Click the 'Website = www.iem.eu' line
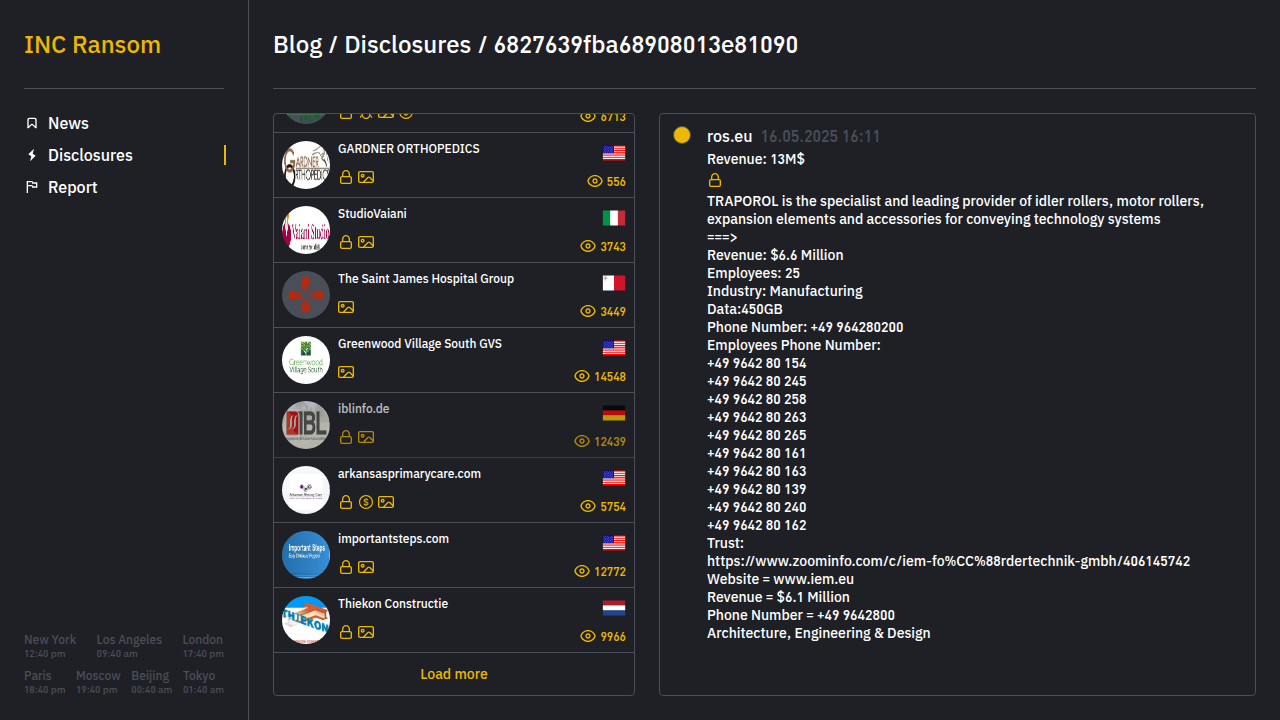This screenshot has width=1280, height=720. tap(781, 579)
